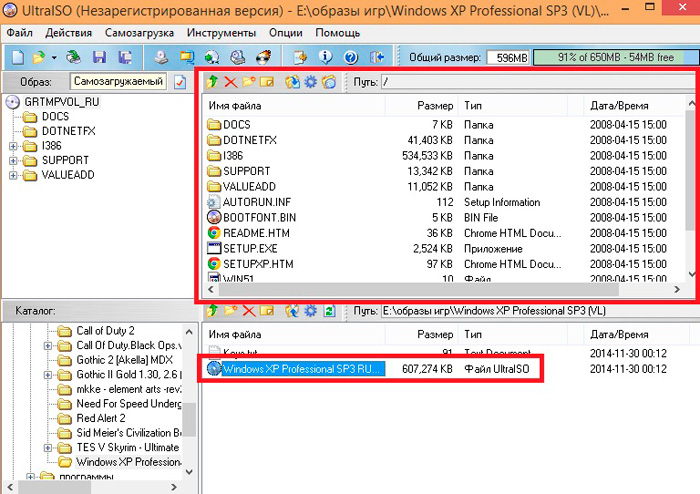Select README.HTM in image file list
Viewport: 700px width, 494px height.
(256, 233)
